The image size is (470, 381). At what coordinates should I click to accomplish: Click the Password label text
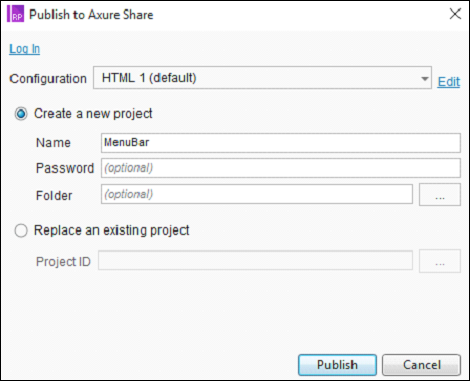(x=65, y=168)
